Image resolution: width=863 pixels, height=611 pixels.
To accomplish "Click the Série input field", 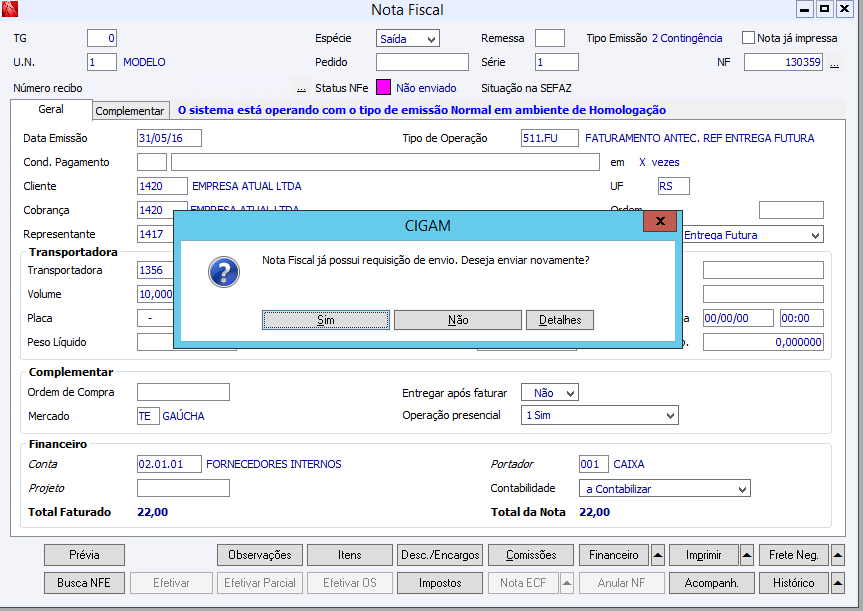I will coord(557,62).
